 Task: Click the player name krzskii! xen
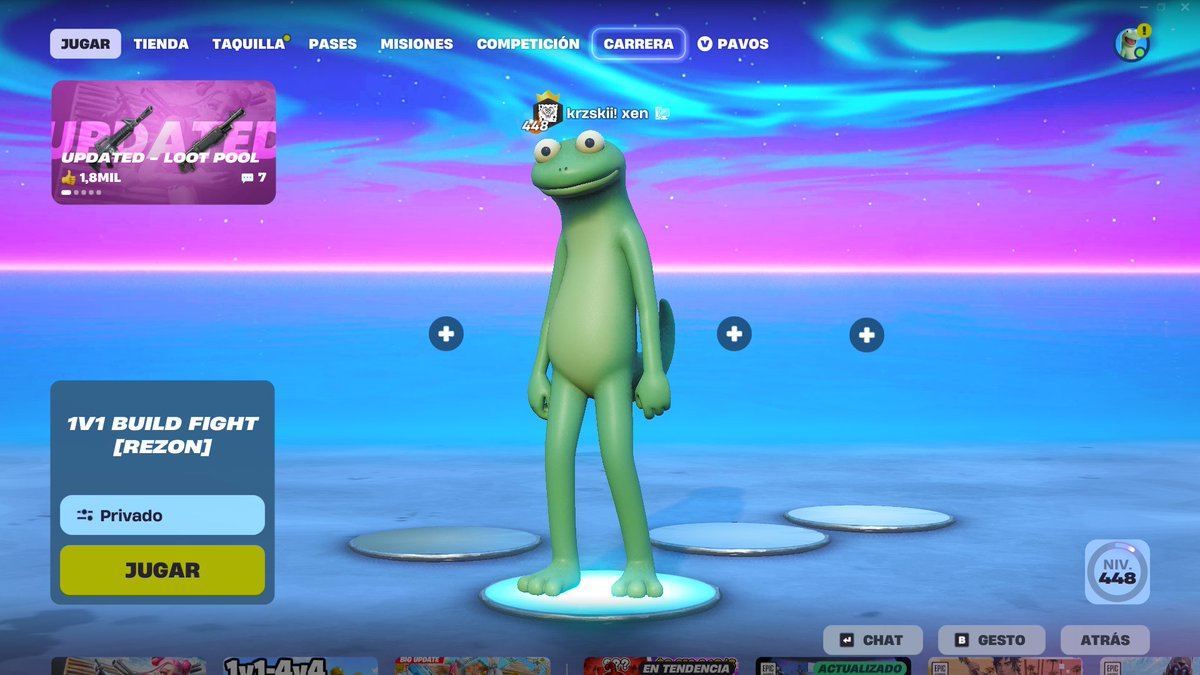(x=607, y=113)
